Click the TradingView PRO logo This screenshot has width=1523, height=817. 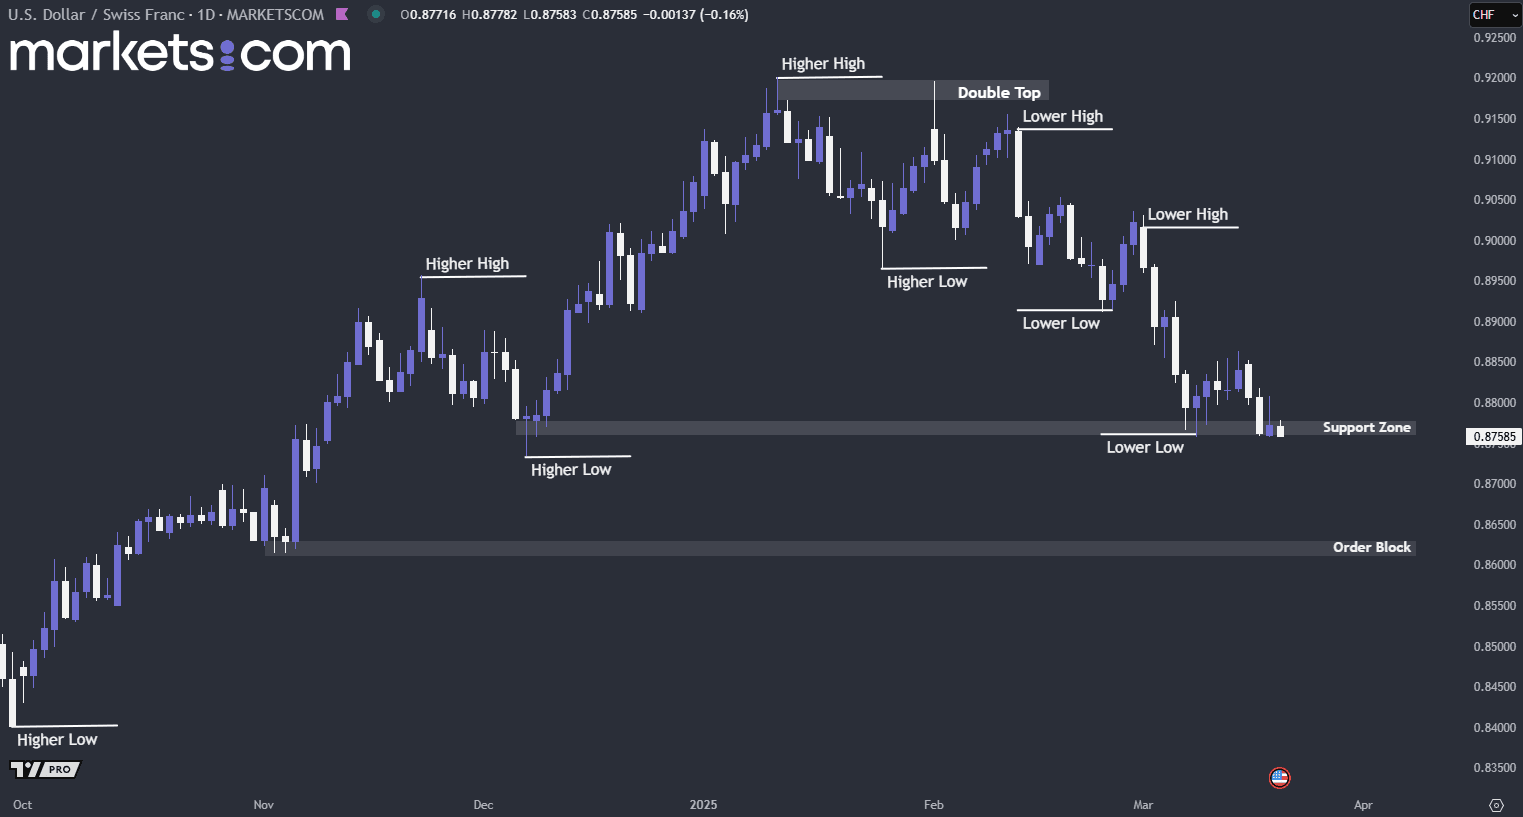(44, 769)
